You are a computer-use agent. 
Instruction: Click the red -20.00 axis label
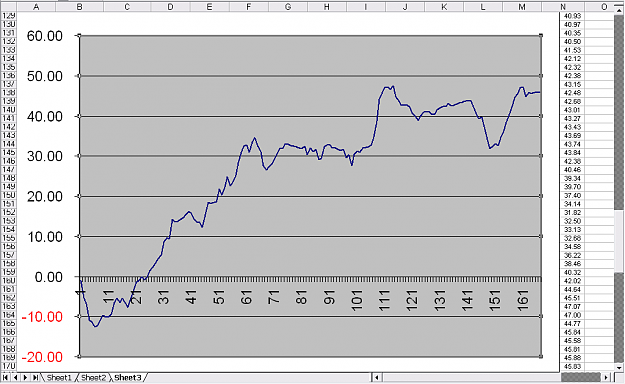(x=42, y=357)
